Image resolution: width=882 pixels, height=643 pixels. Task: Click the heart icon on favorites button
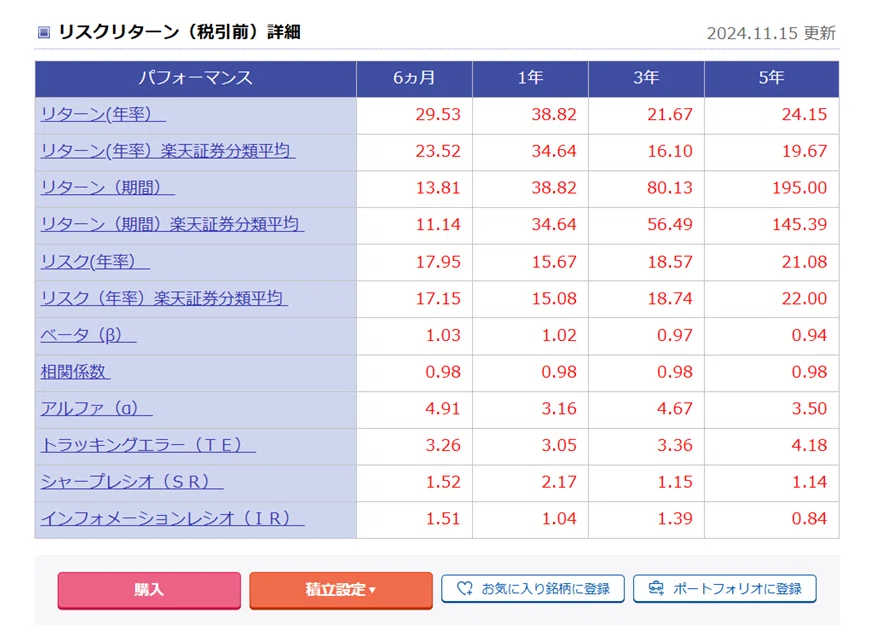(x=464, y=588)
